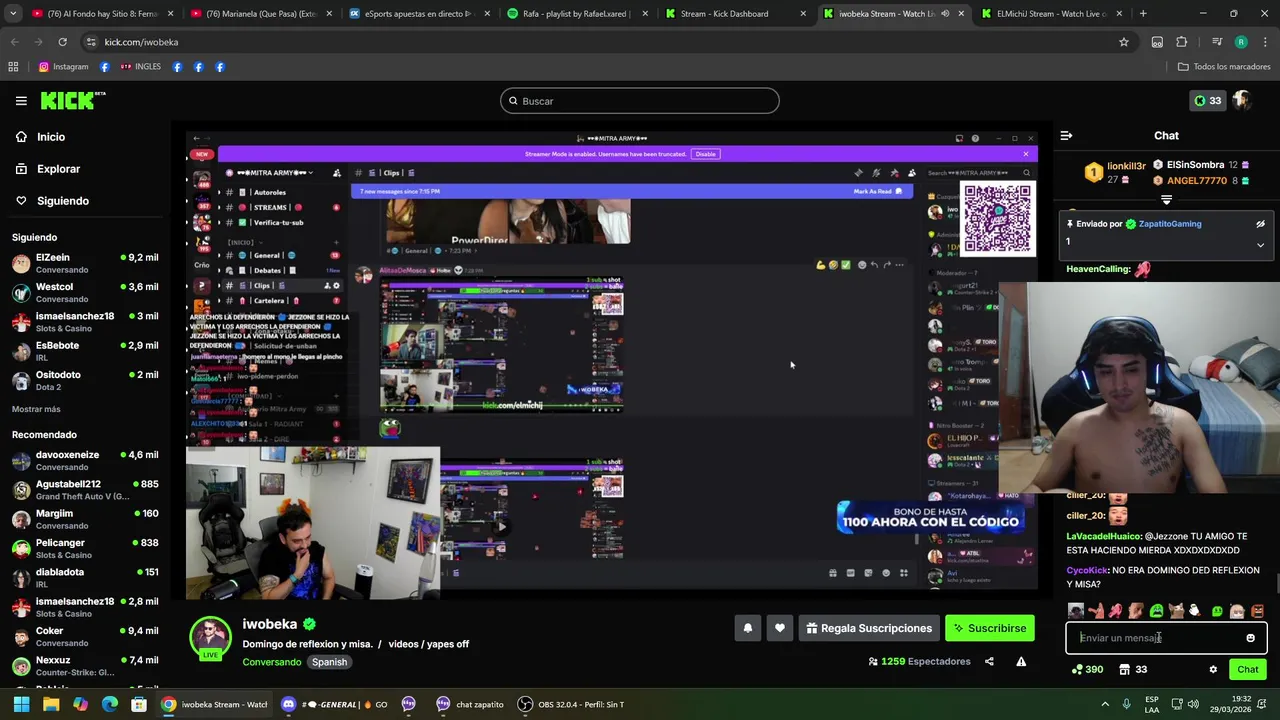This screenshot has height=720, width=1280.
Task: Expand the pinned message chevron
Action: click(x=1260, y=244)
